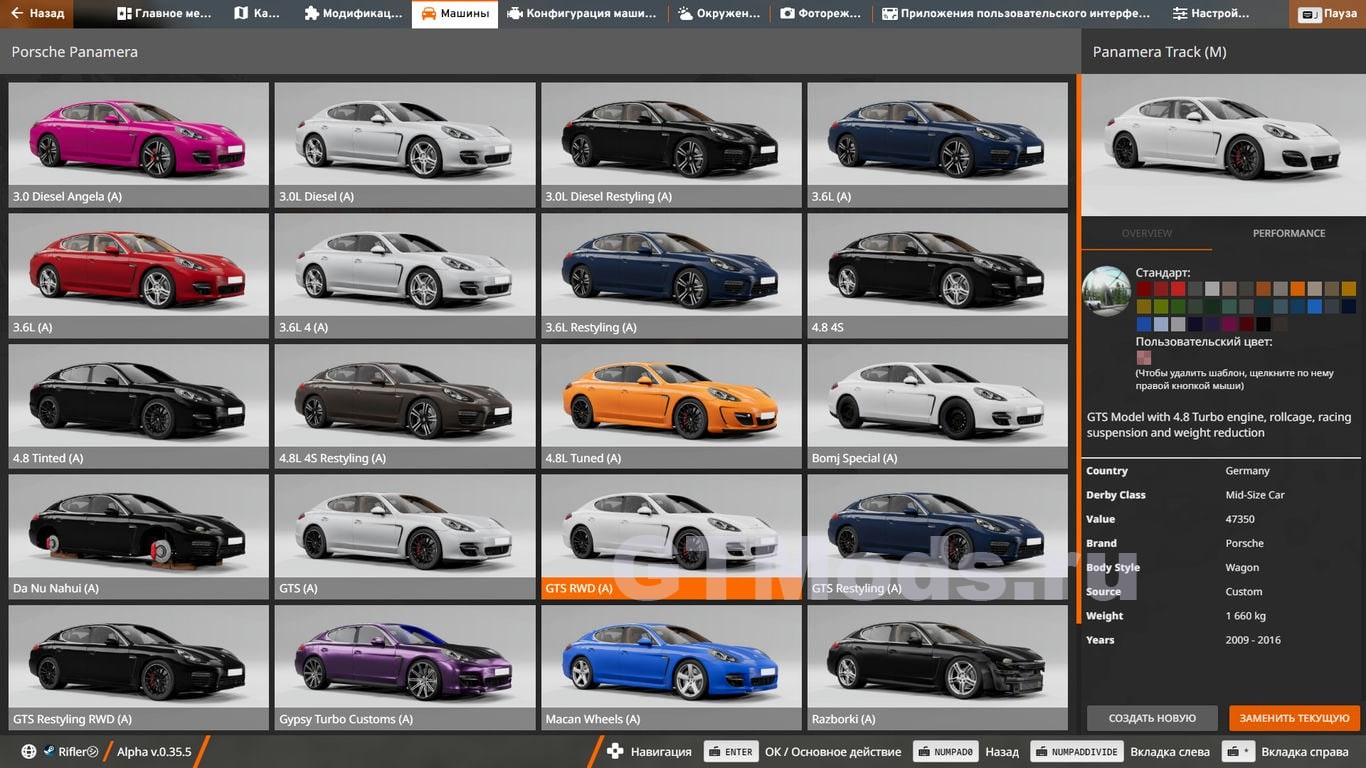Click the vehicle configuration engine icon

click(x=514, y=14)
